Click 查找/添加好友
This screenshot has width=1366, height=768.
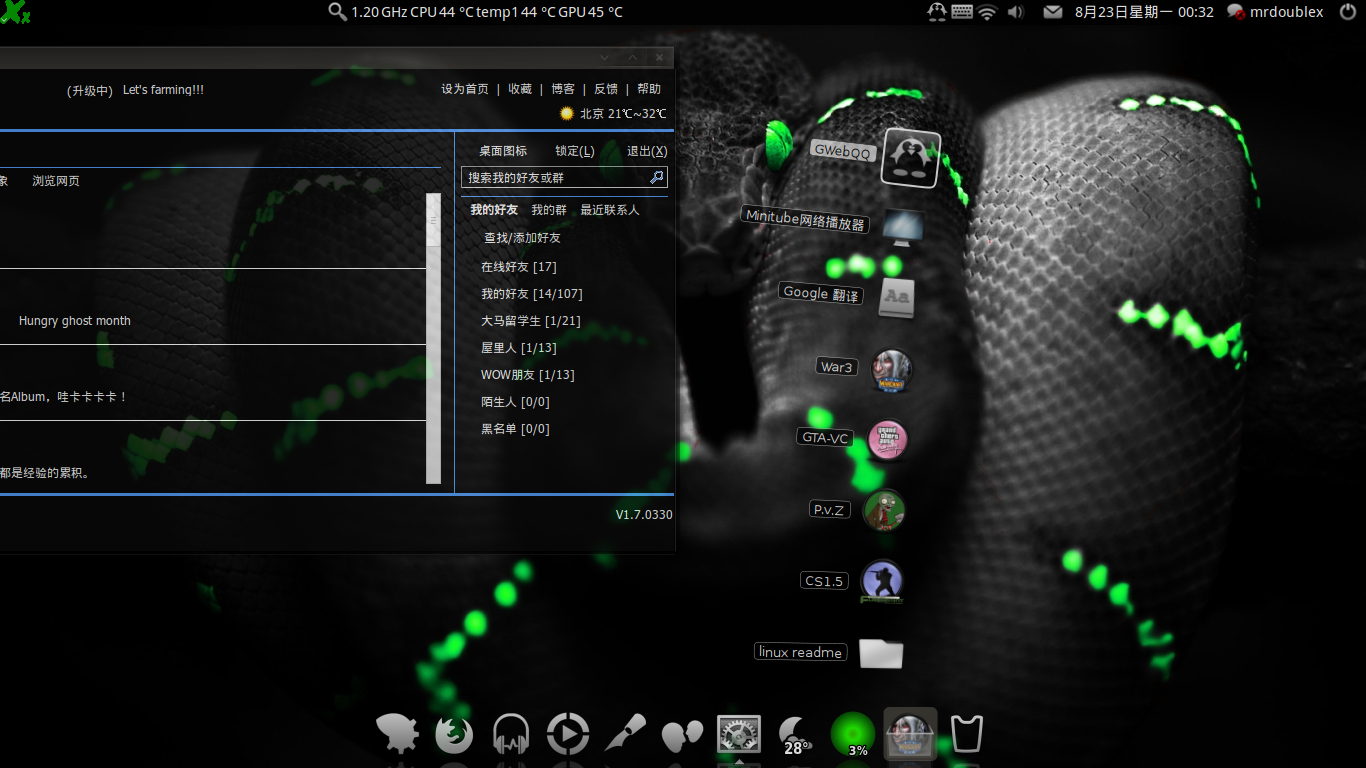[x=522, y=238]
